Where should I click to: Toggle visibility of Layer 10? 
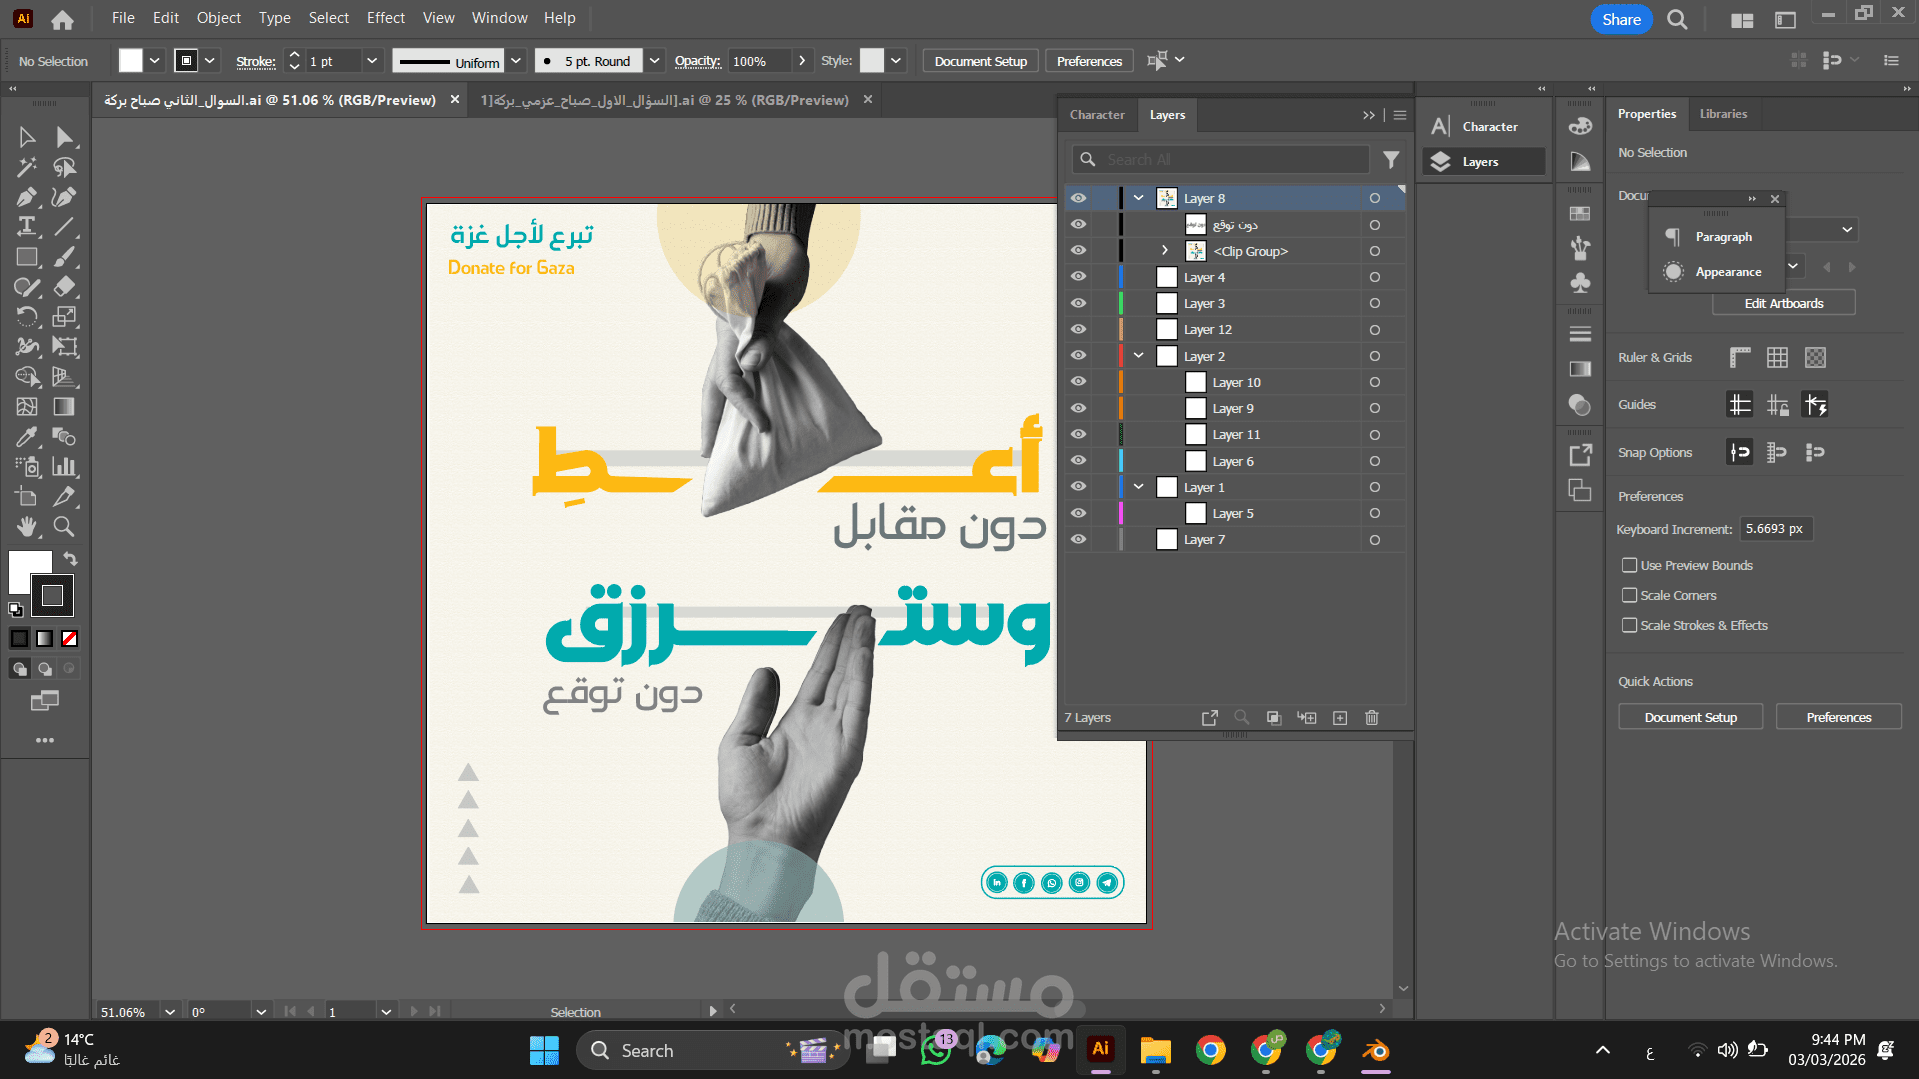(x=1078, y=382)
